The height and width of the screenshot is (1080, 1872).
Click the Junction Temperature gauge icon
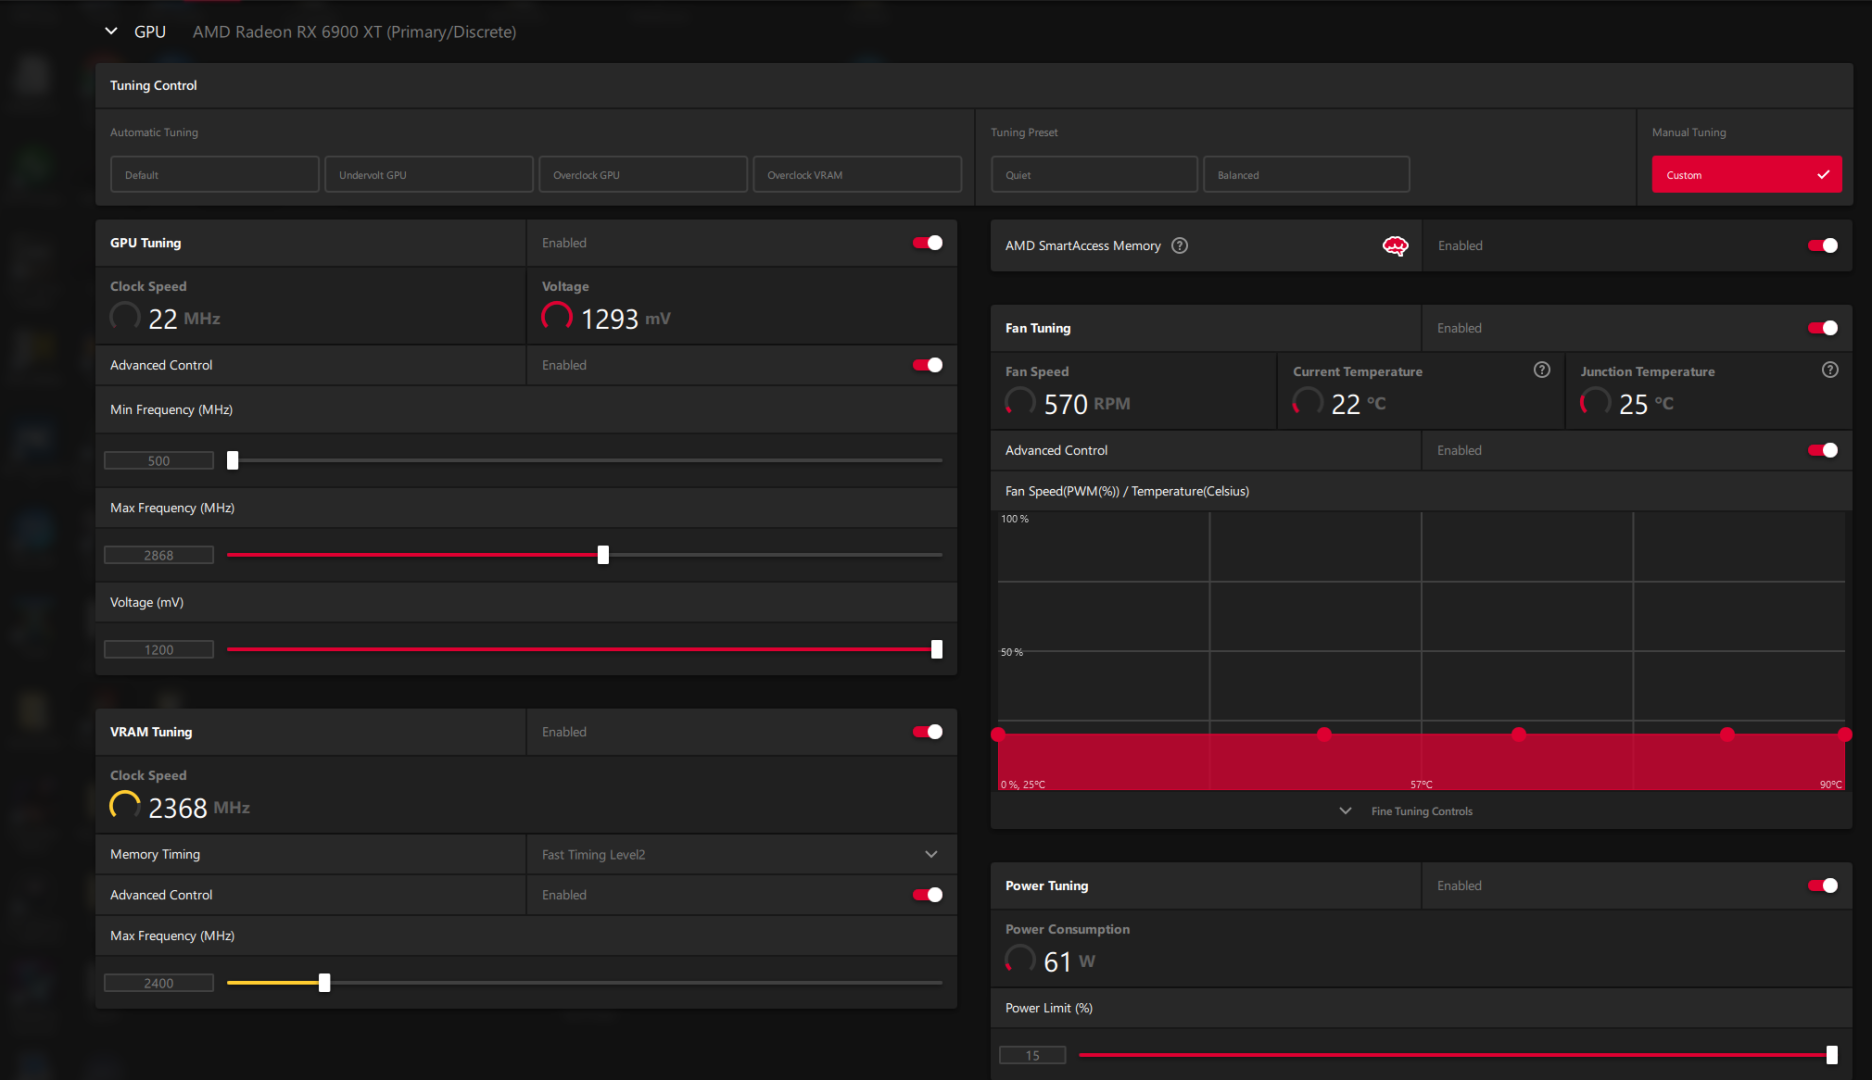click(1595, 403)
